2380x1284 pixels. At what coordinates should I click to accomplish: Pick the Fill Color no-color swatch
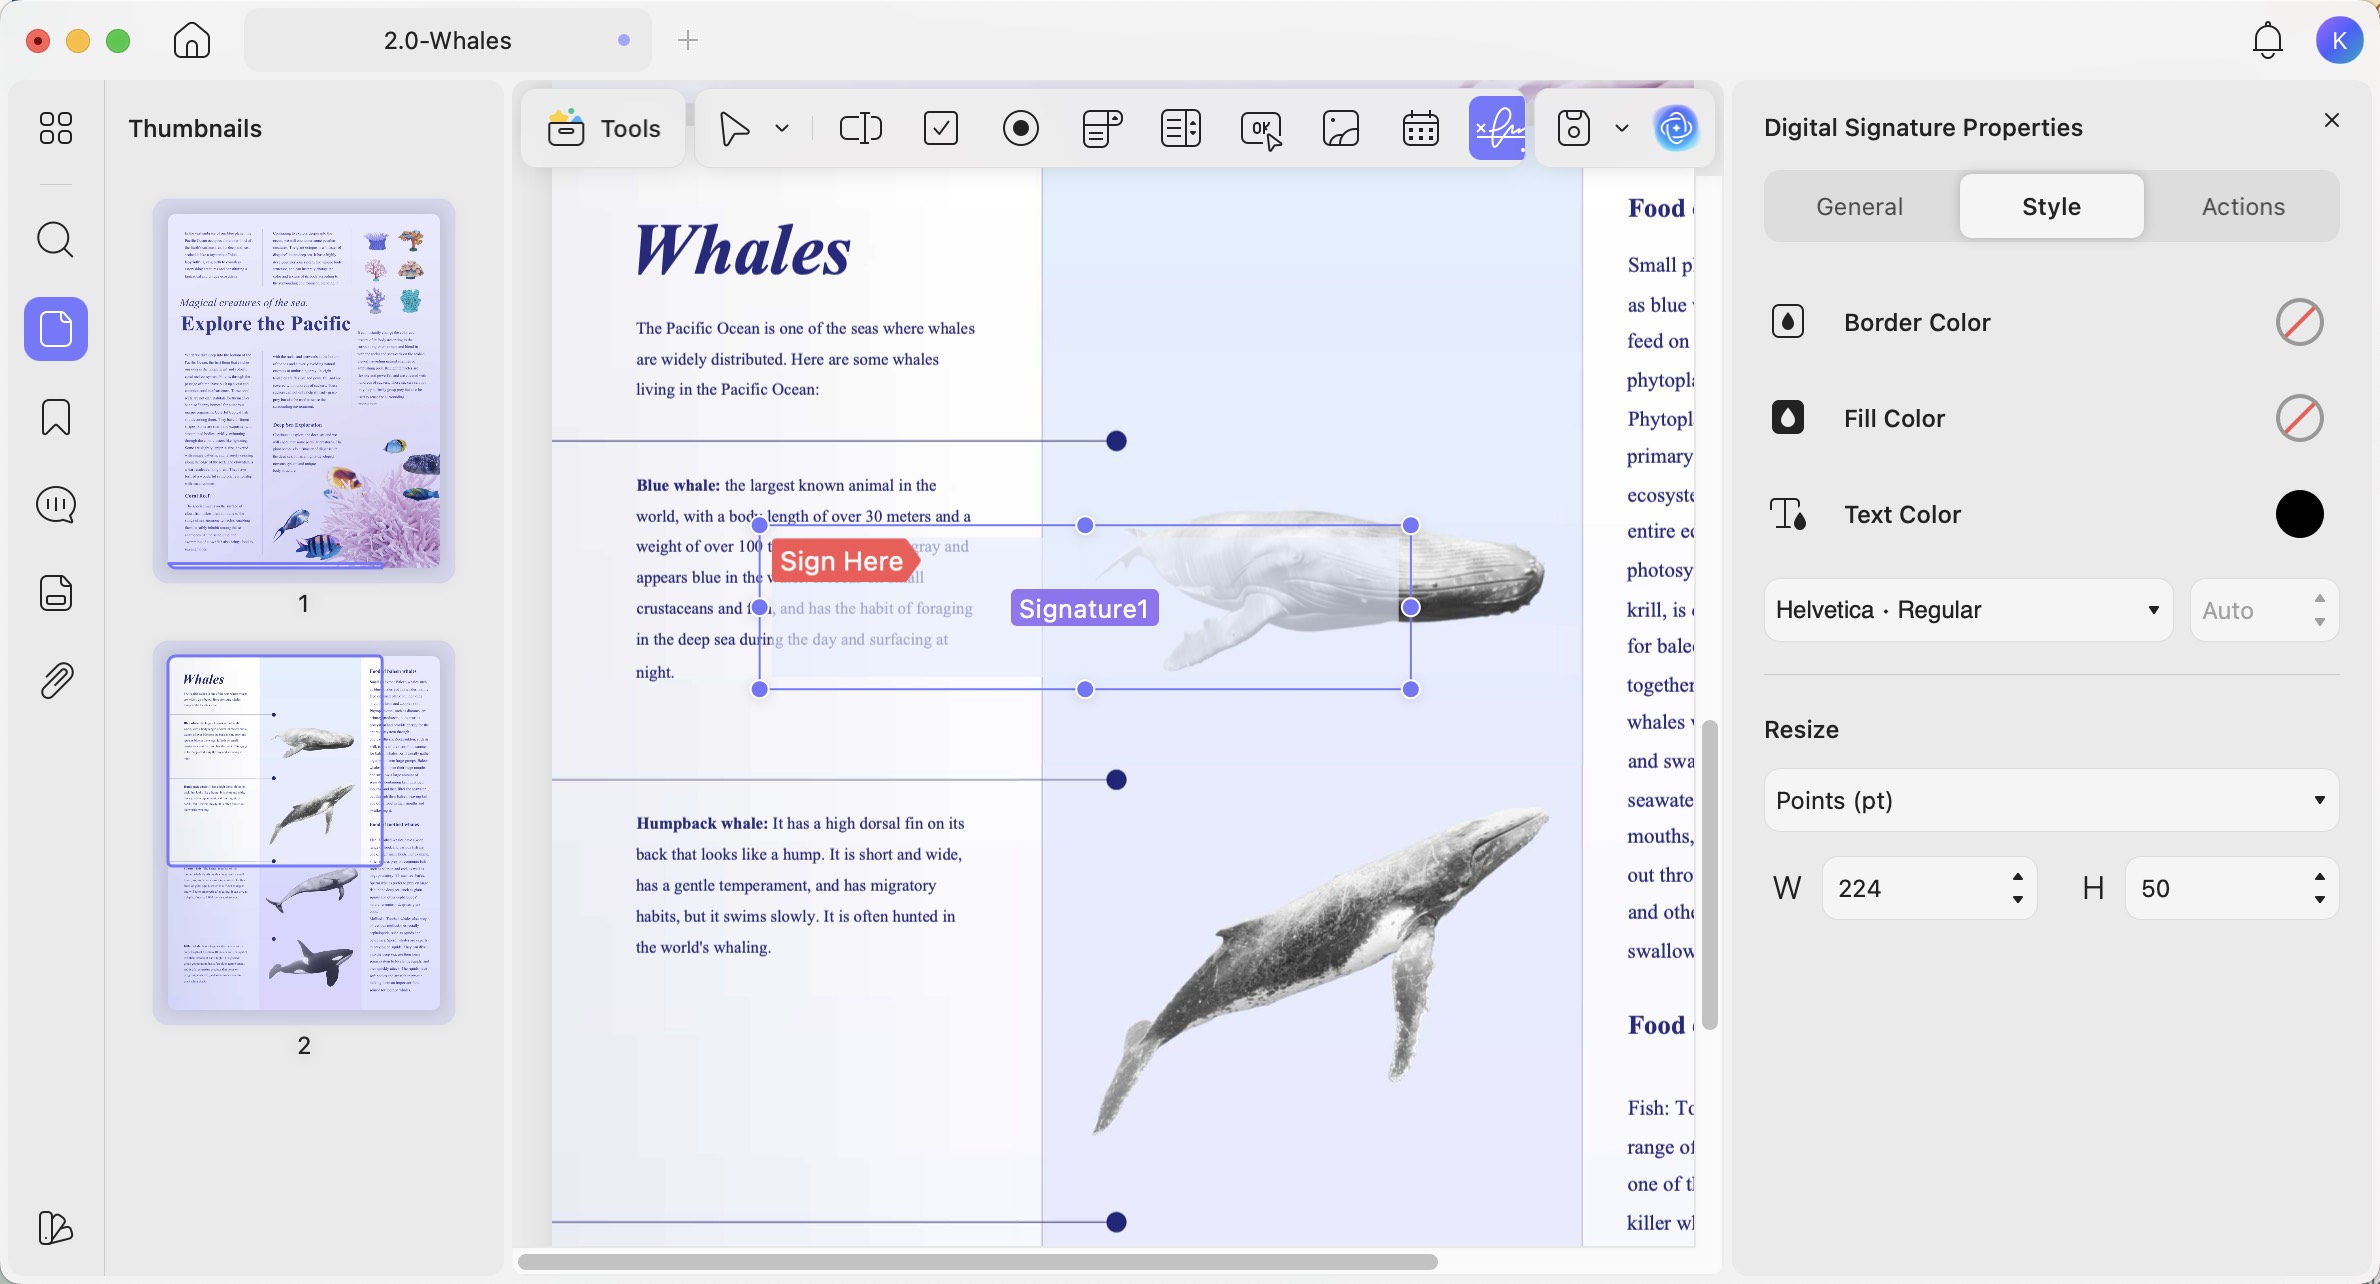click(x=2299, y=418)
